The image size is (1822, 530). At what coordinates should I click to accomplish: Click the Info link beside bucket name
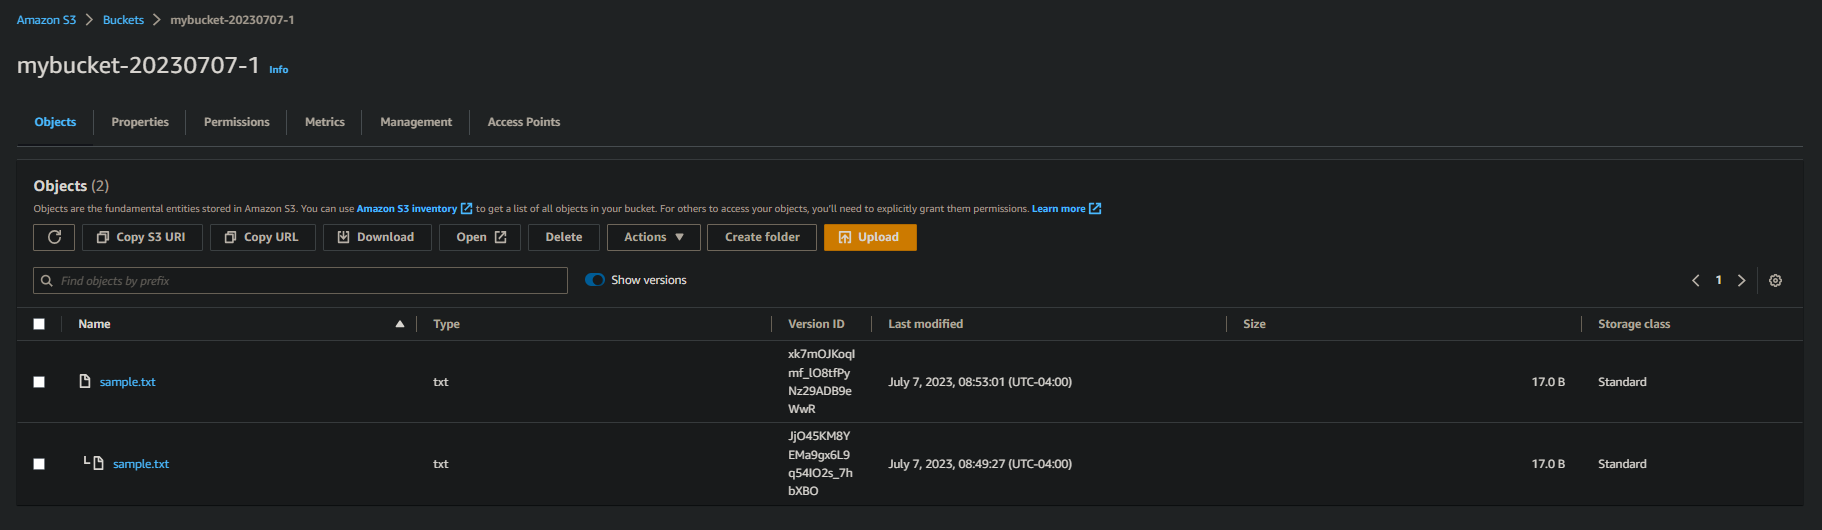tap(279, 70)
